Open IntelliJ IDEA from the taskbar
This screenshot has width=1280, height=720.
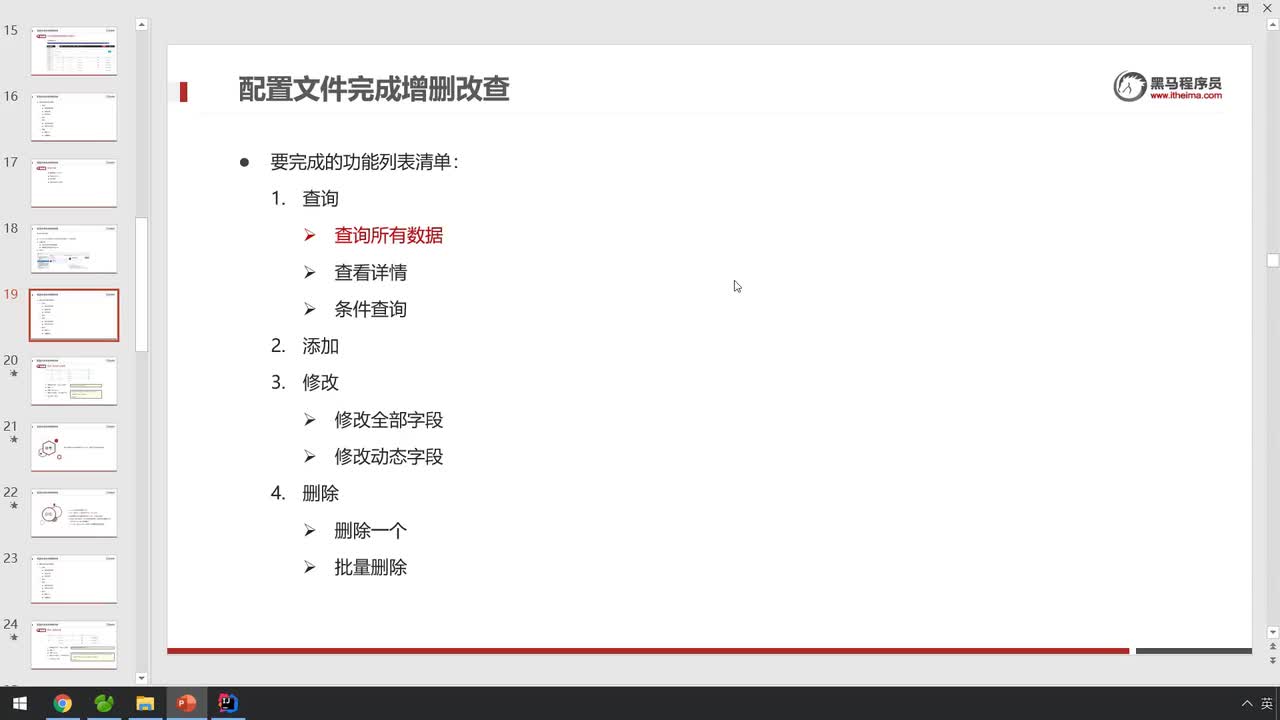(x=228, y=703)
